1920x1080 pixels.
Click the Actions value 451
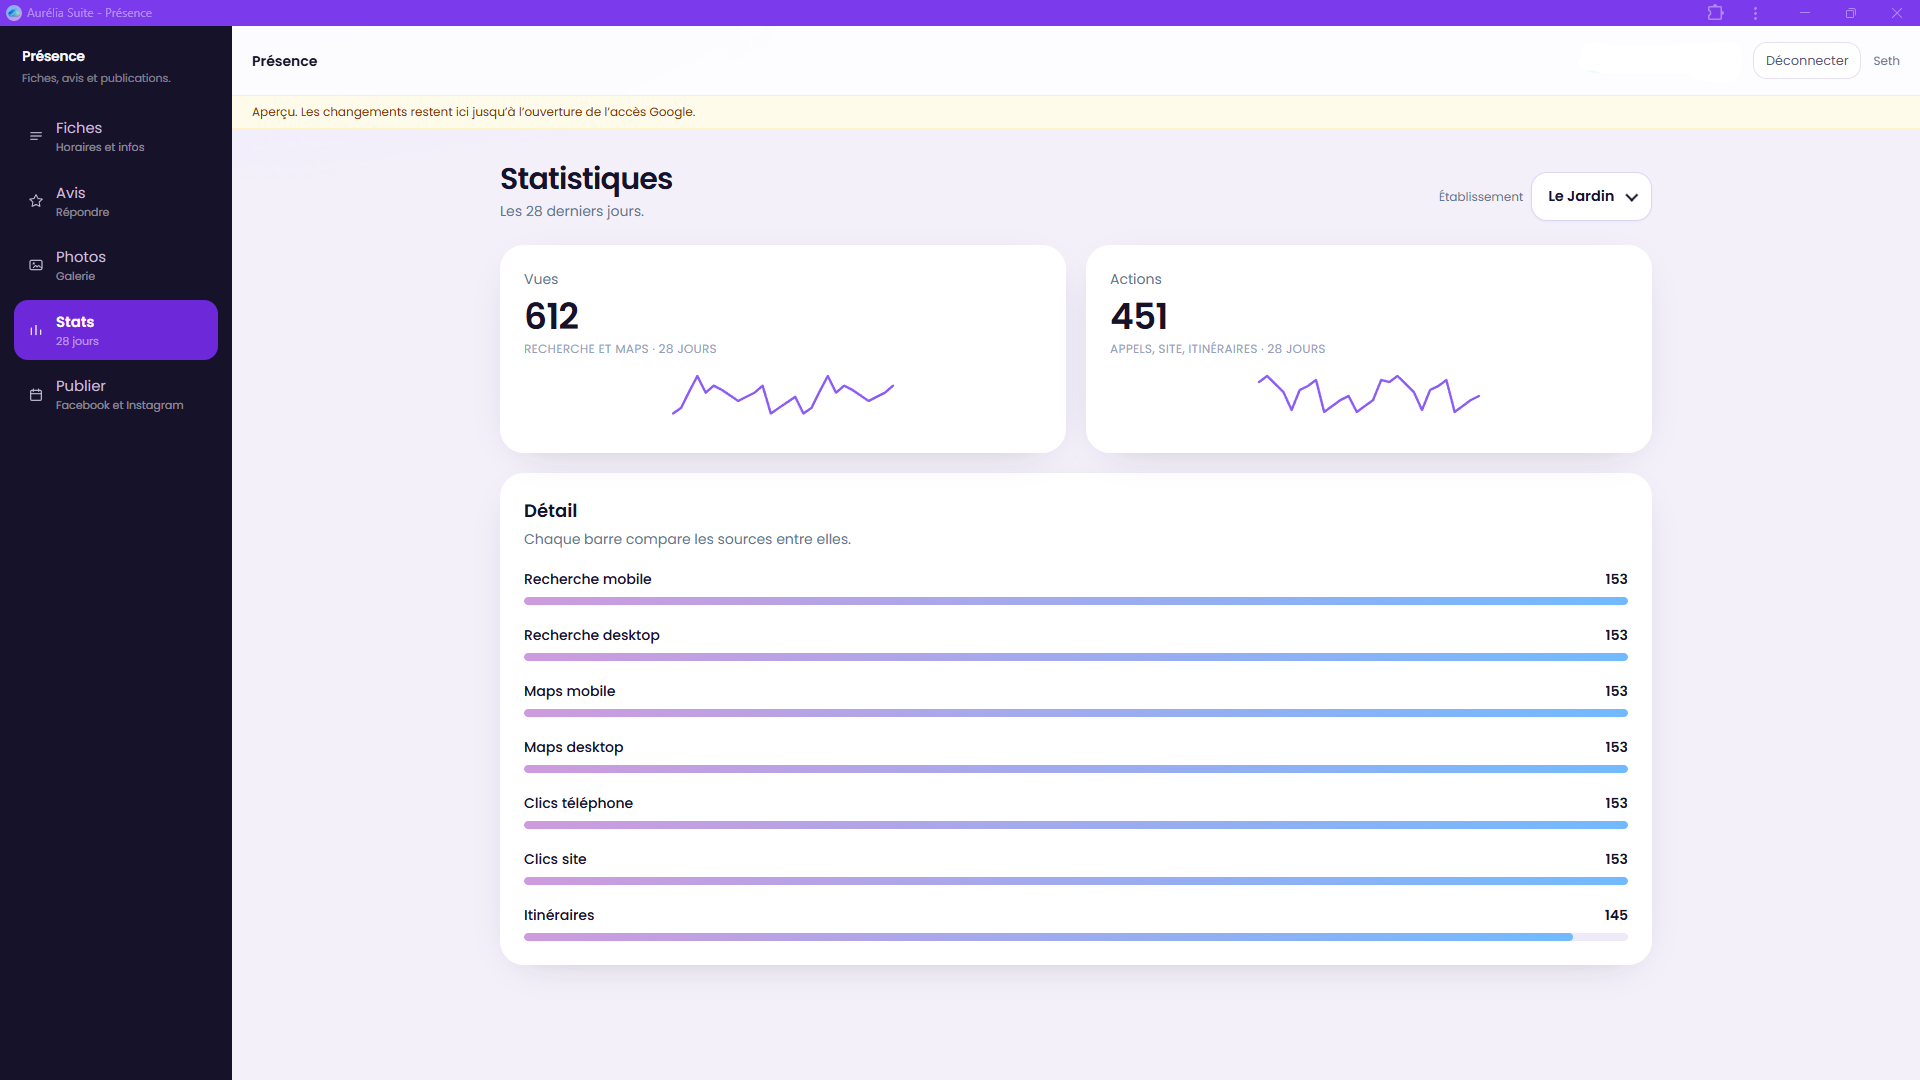coord(1138,317)
